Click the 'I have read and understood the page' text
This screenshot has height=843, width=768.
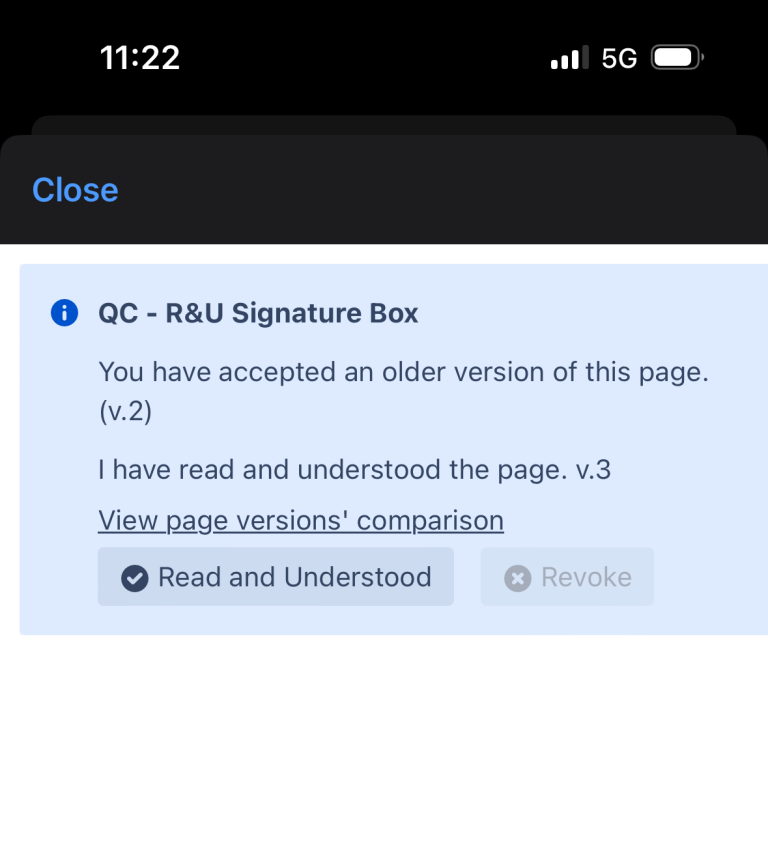coord(332,469)
